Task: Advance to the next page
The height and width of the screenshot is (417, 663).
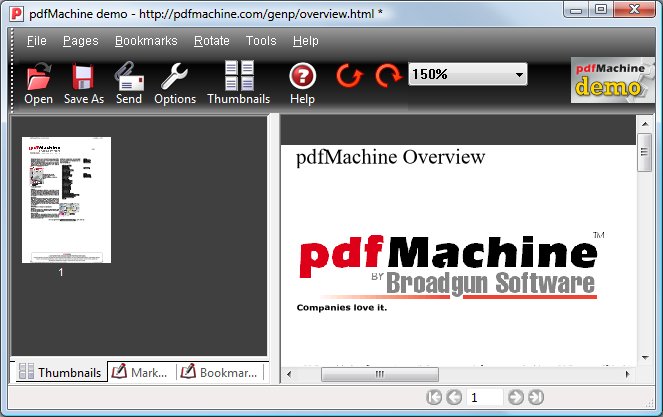Action: 516,398
